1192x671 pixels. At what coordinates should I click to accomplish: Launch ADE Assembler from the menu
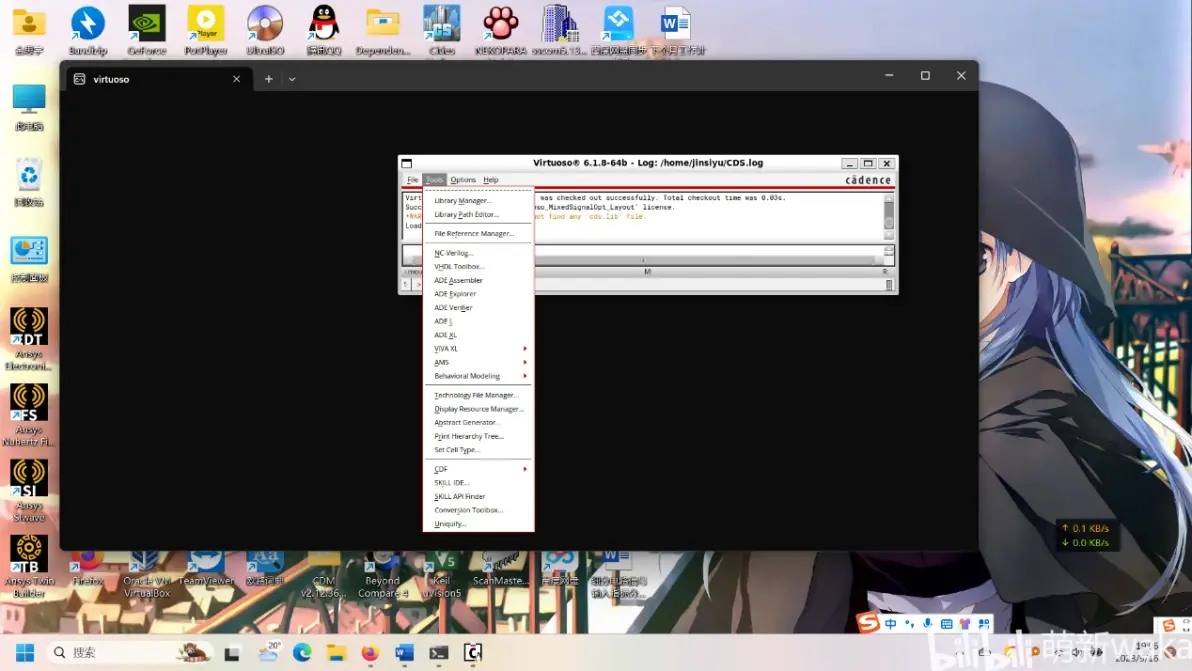click(x=478, y=280)
